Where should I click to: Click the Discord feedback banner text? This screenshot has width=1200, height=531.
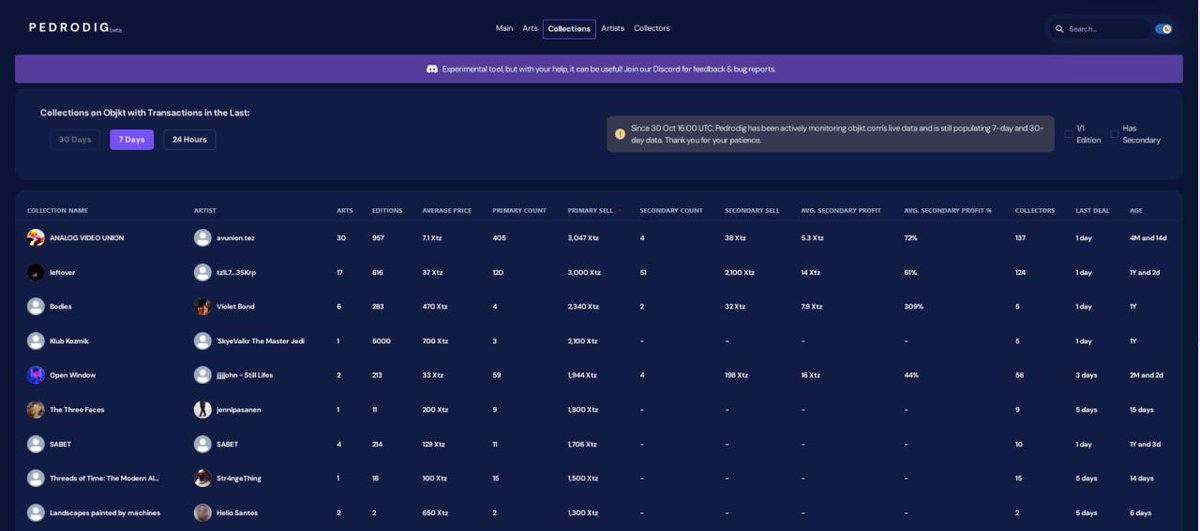click(609, 69)
